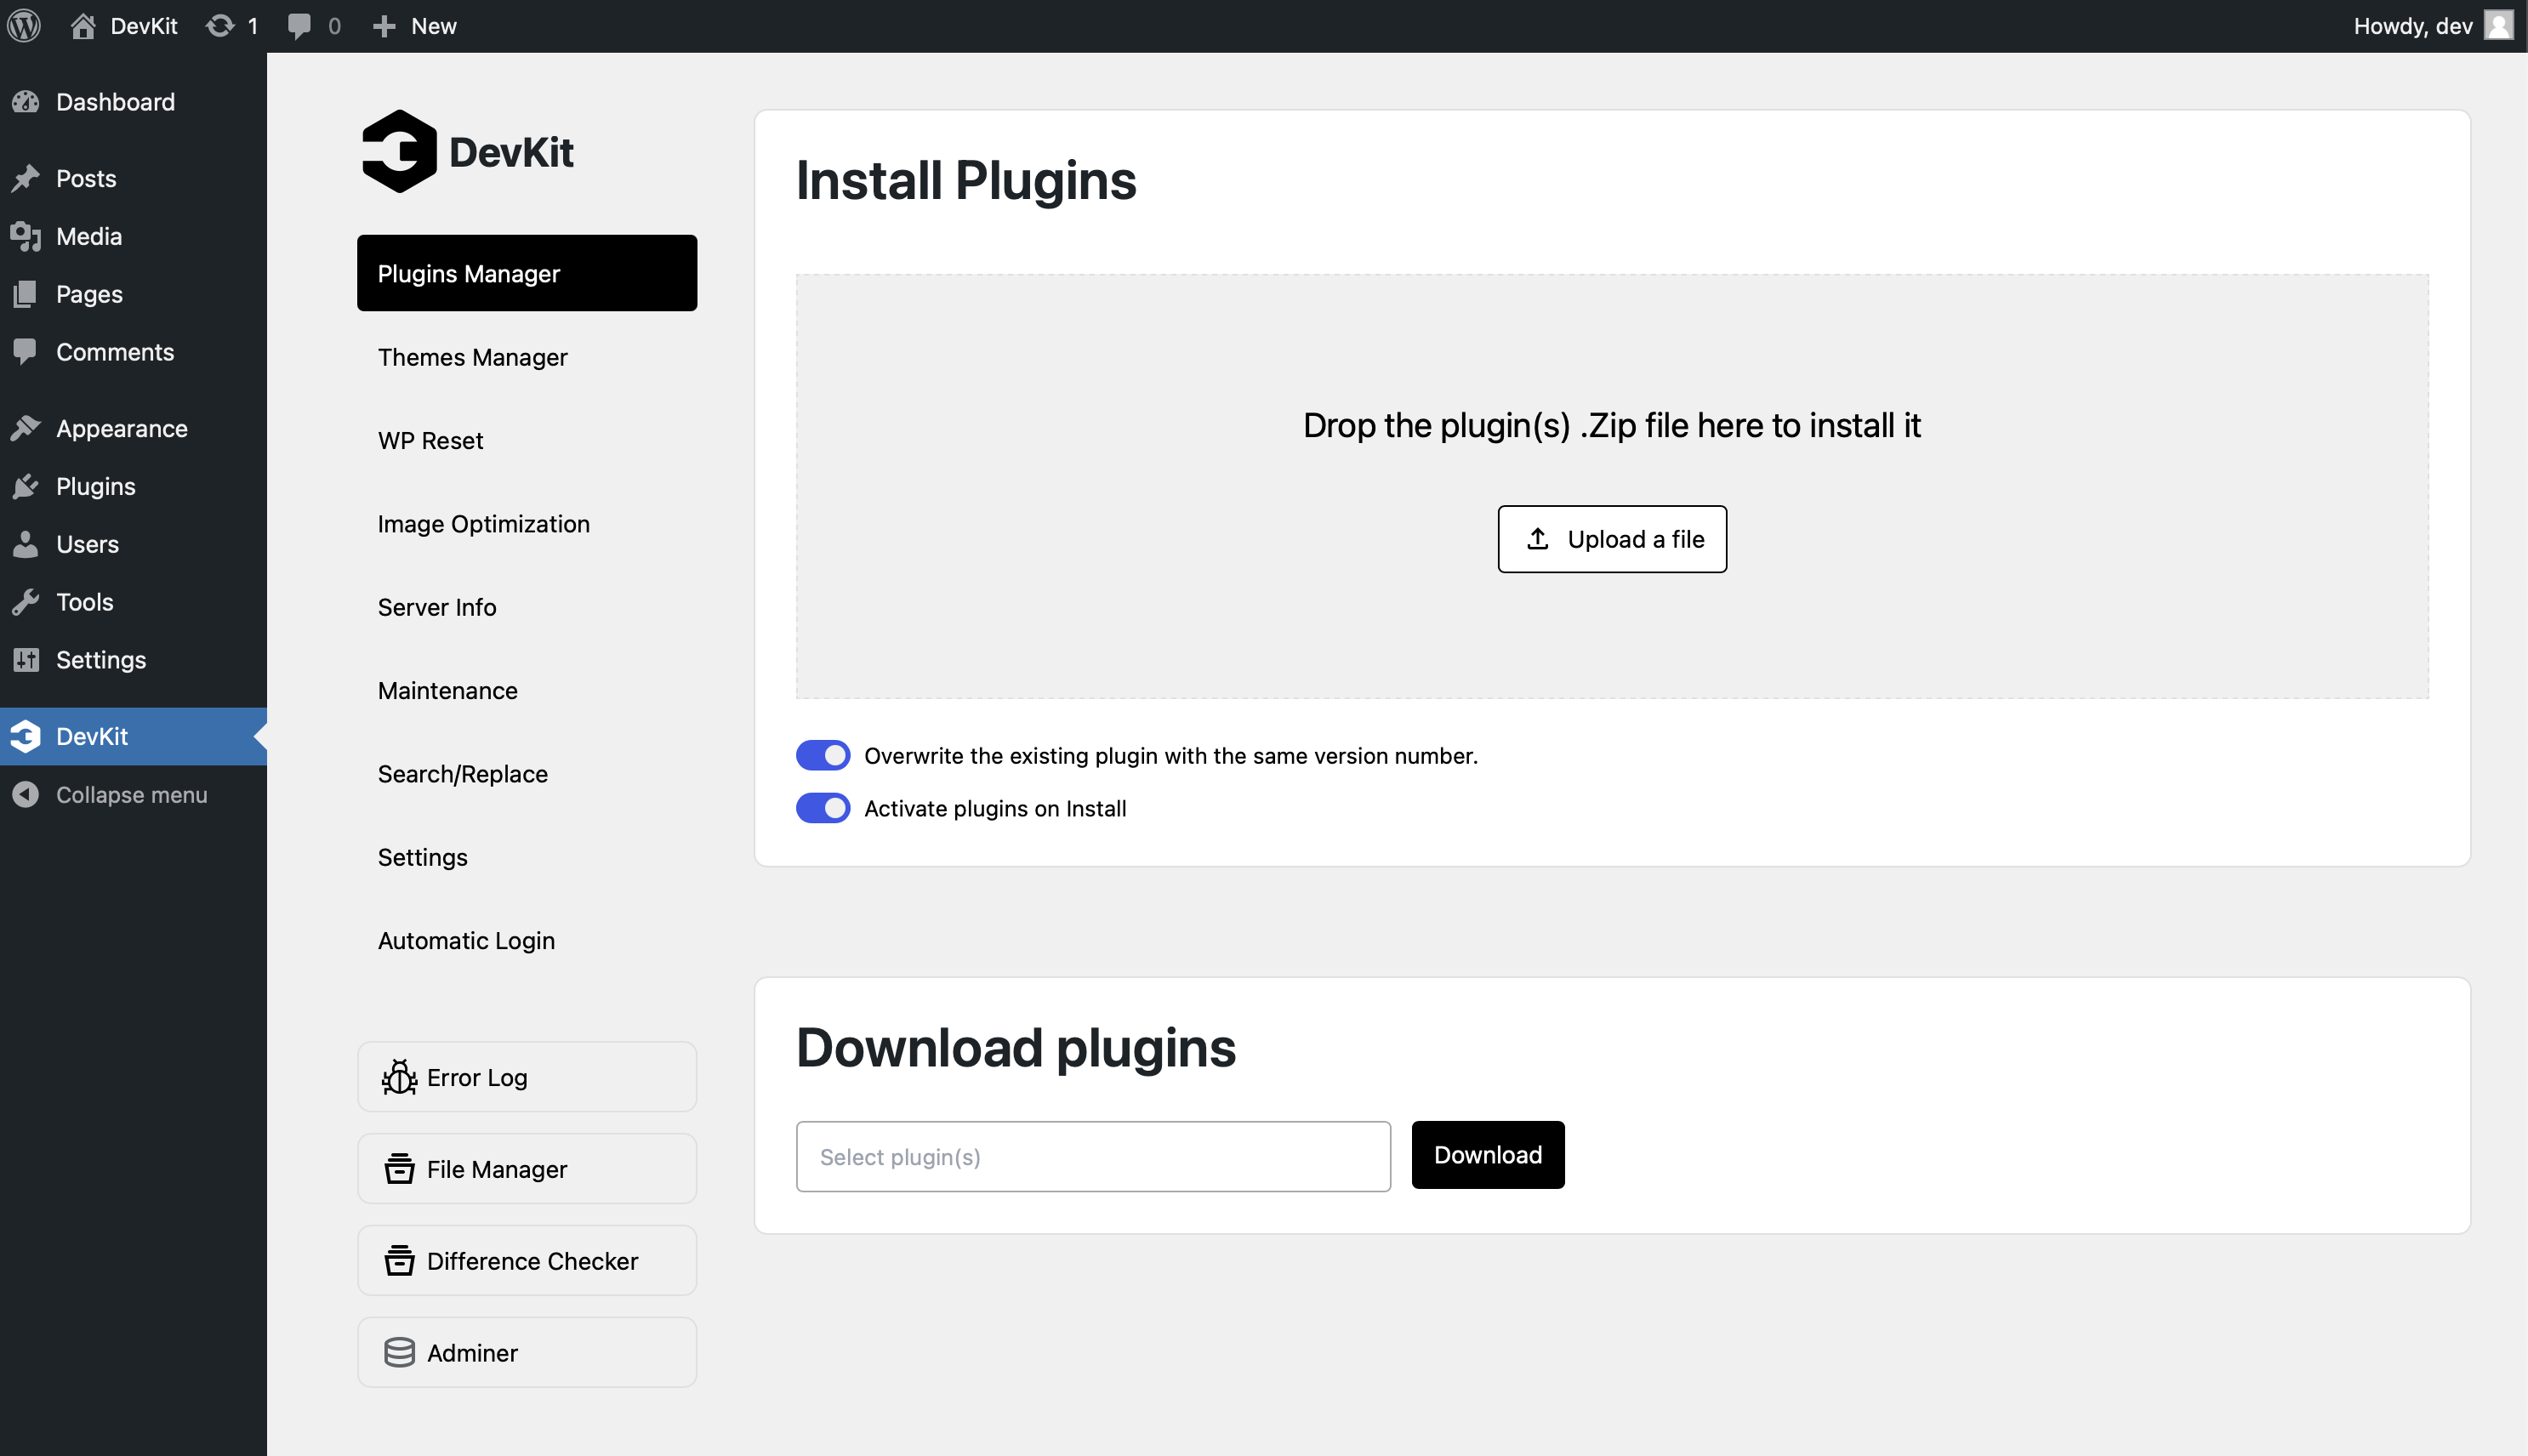Click the large DevKit hexagon logo
This screenshot has width=2528, height=1456.
click(399, 152)
